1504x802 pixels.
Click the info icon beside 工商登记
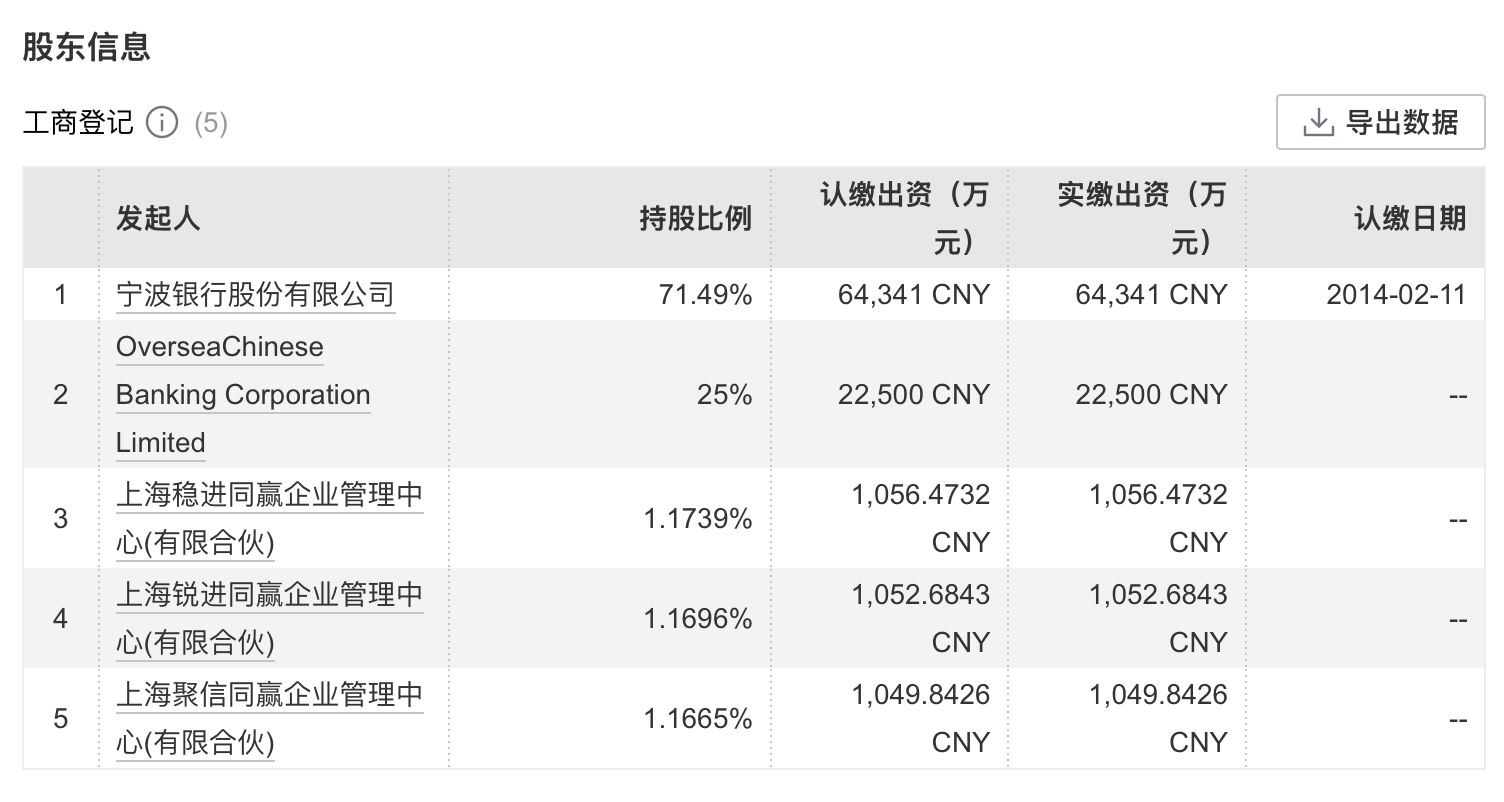[162, 123]
